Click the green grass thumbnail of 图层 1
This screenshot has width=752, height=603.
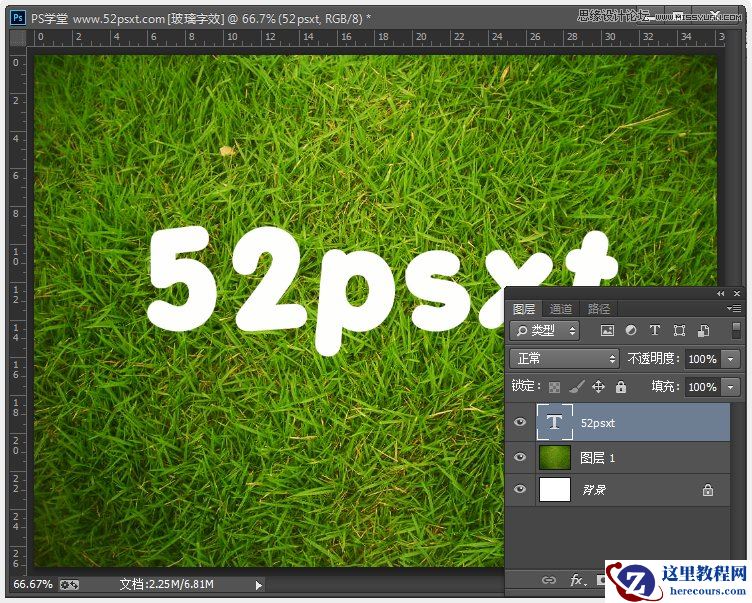(555, 457)
